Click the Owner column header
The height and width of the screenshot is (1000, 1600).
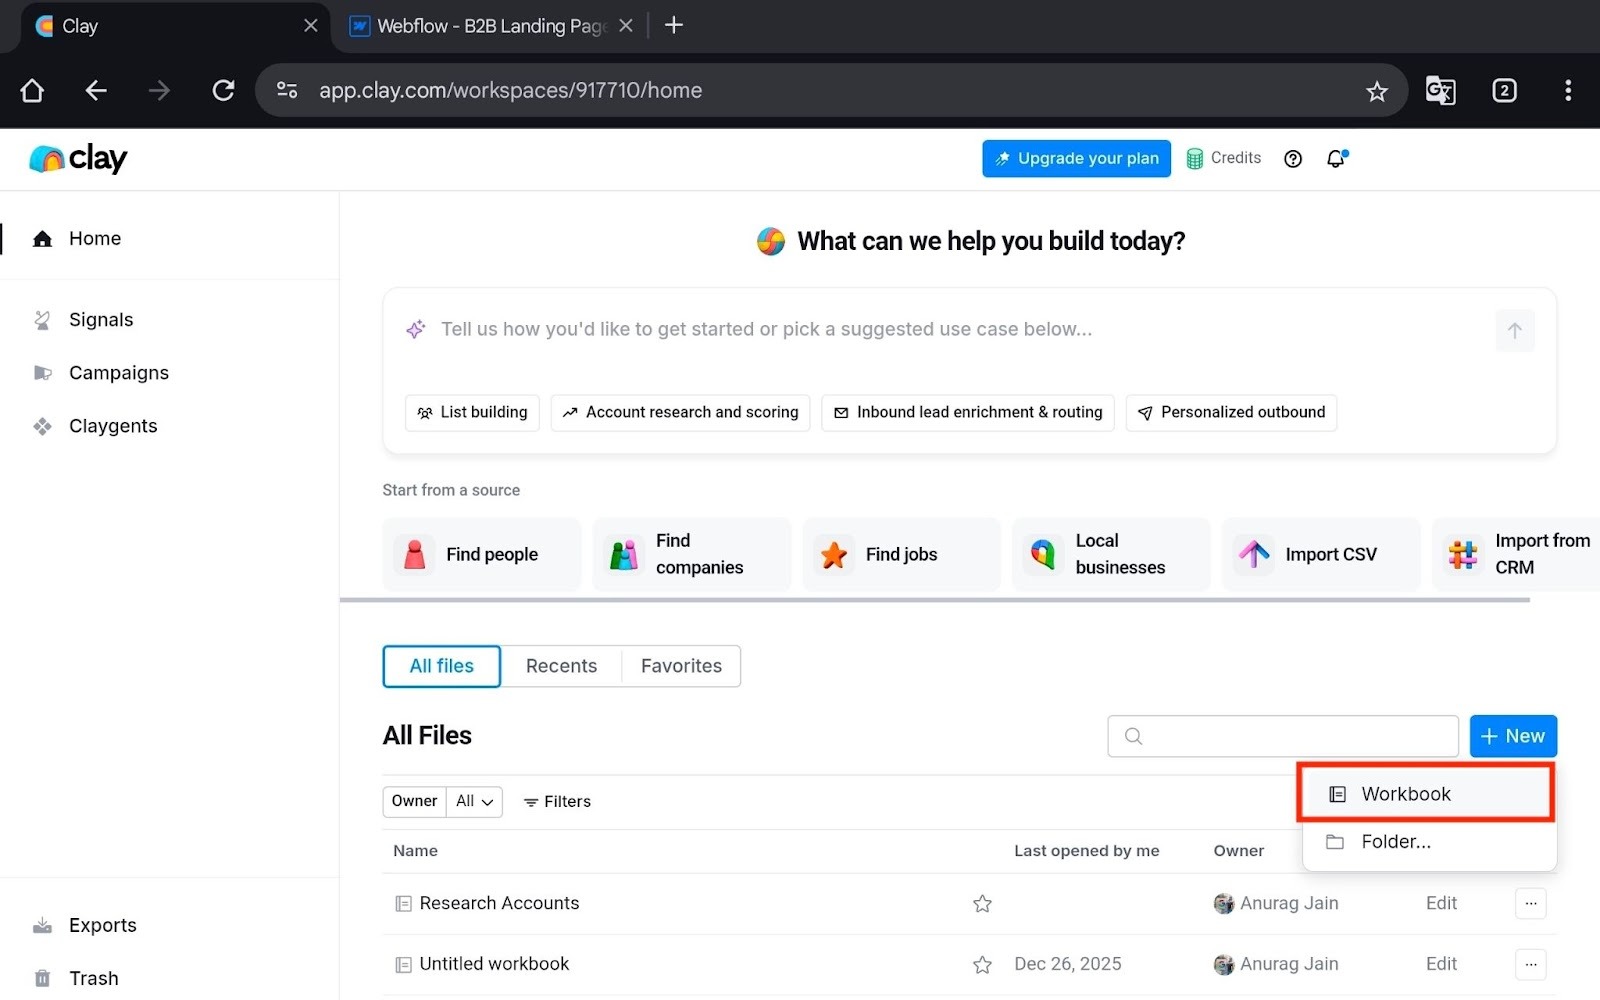[1238, 851]
